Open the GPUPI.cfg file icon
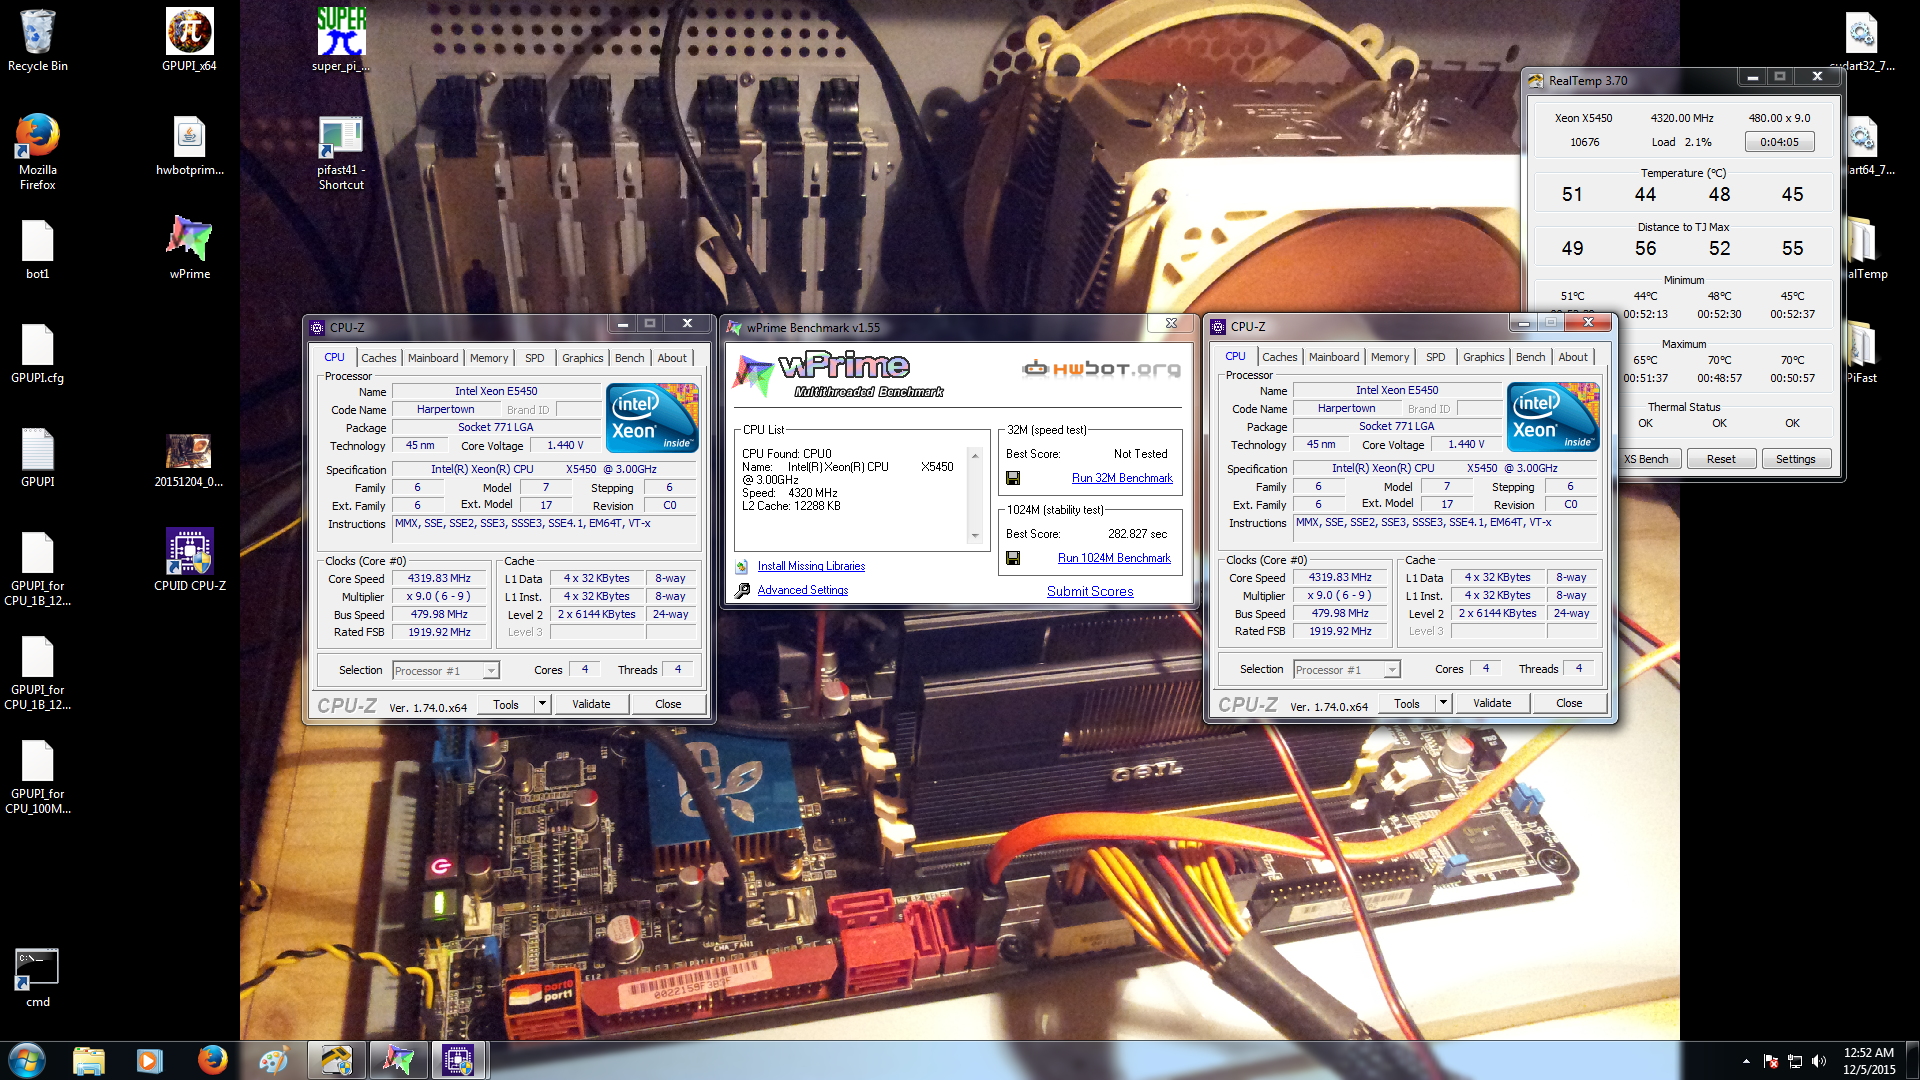Screen dimensions: 1920x1080 click(x=37, y=354)
